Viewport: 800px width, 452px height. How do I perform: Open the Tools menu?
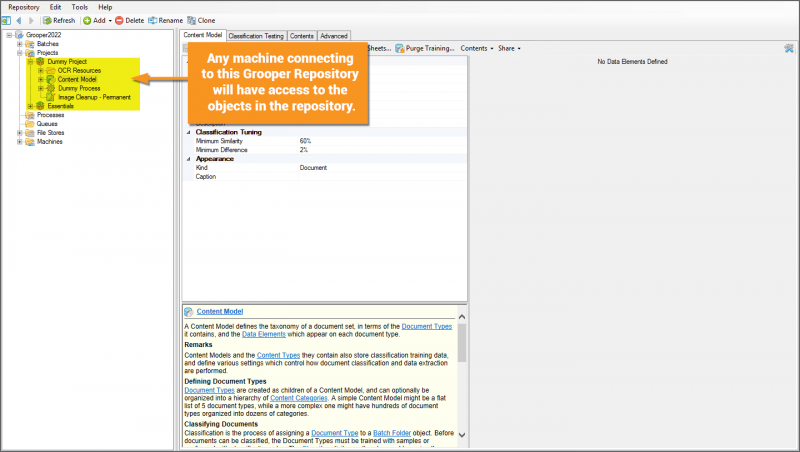[x=80, y=7]
